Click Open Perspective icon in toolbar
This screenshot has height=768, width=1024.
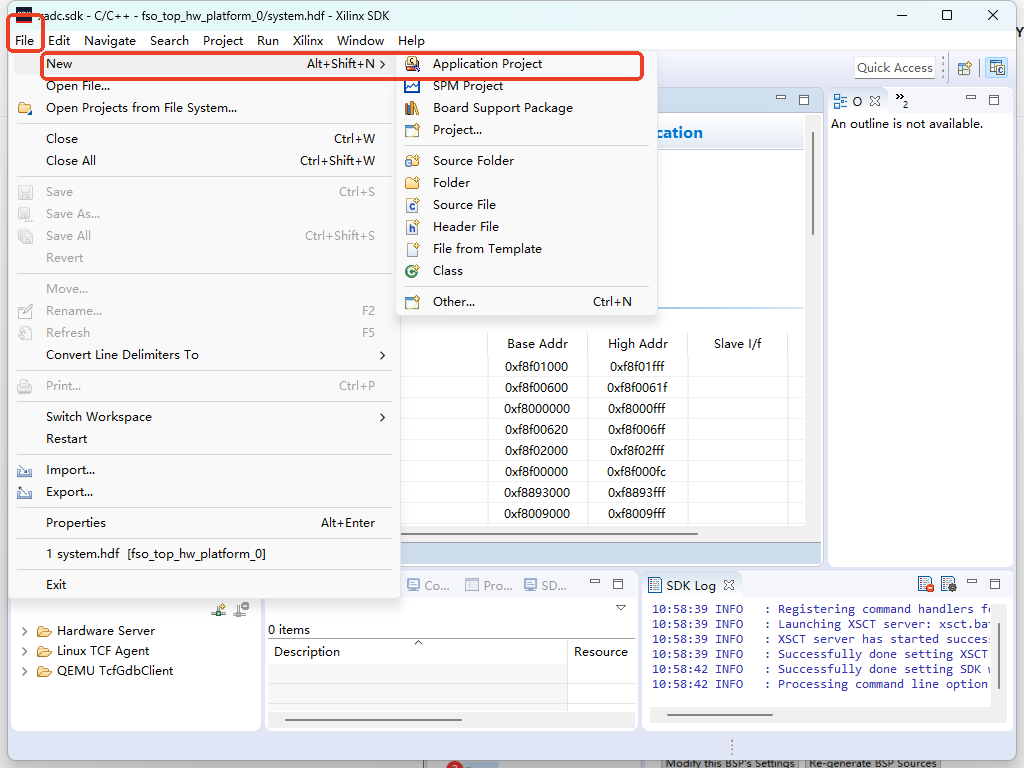(965, 68)
